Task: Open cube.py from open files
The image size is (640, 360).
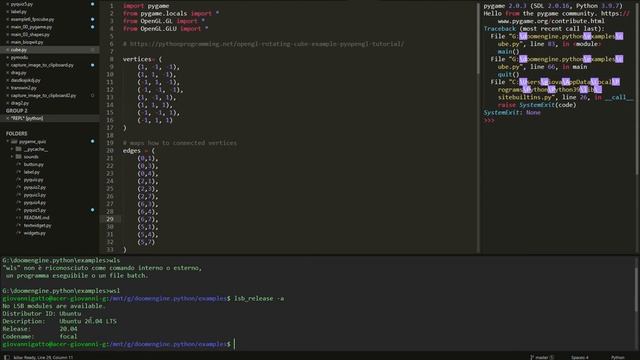Action: point(19,50)
